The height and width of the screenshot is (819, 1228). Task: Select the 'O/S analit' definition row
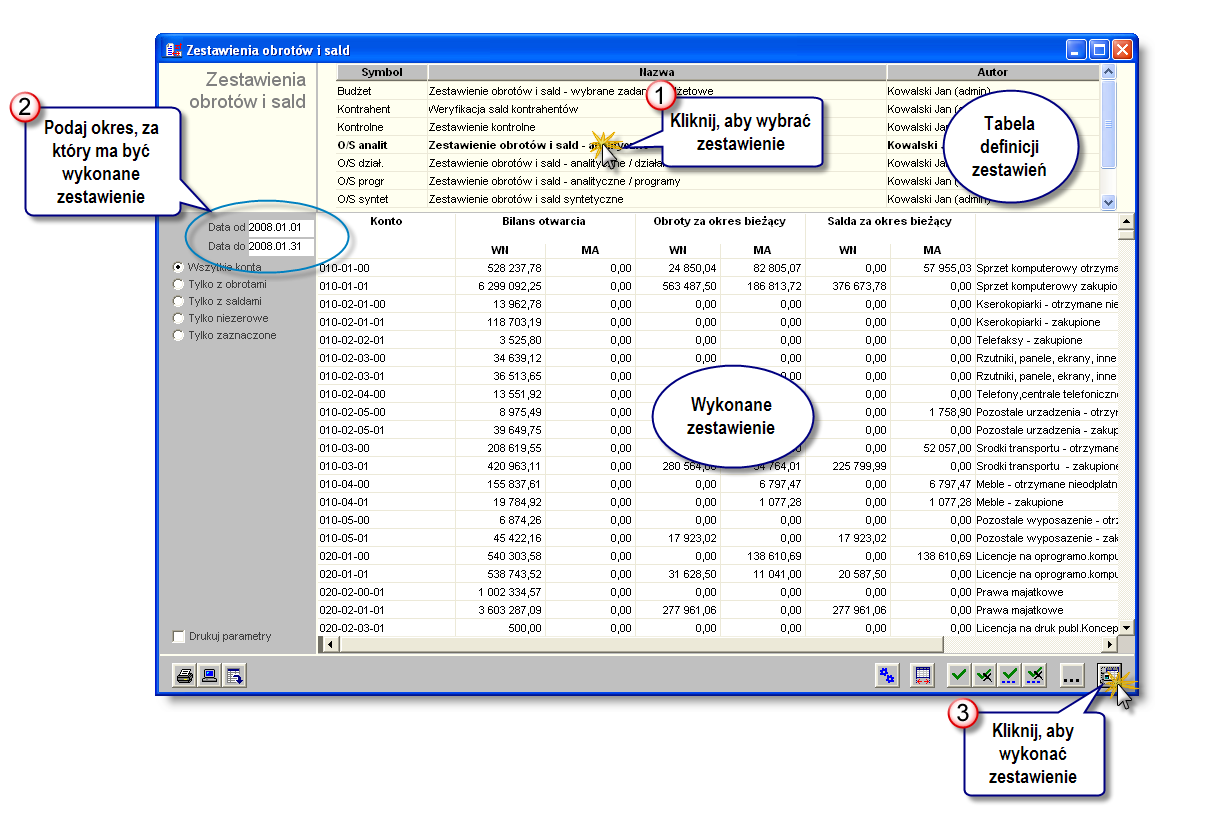(x=717, y=145)
